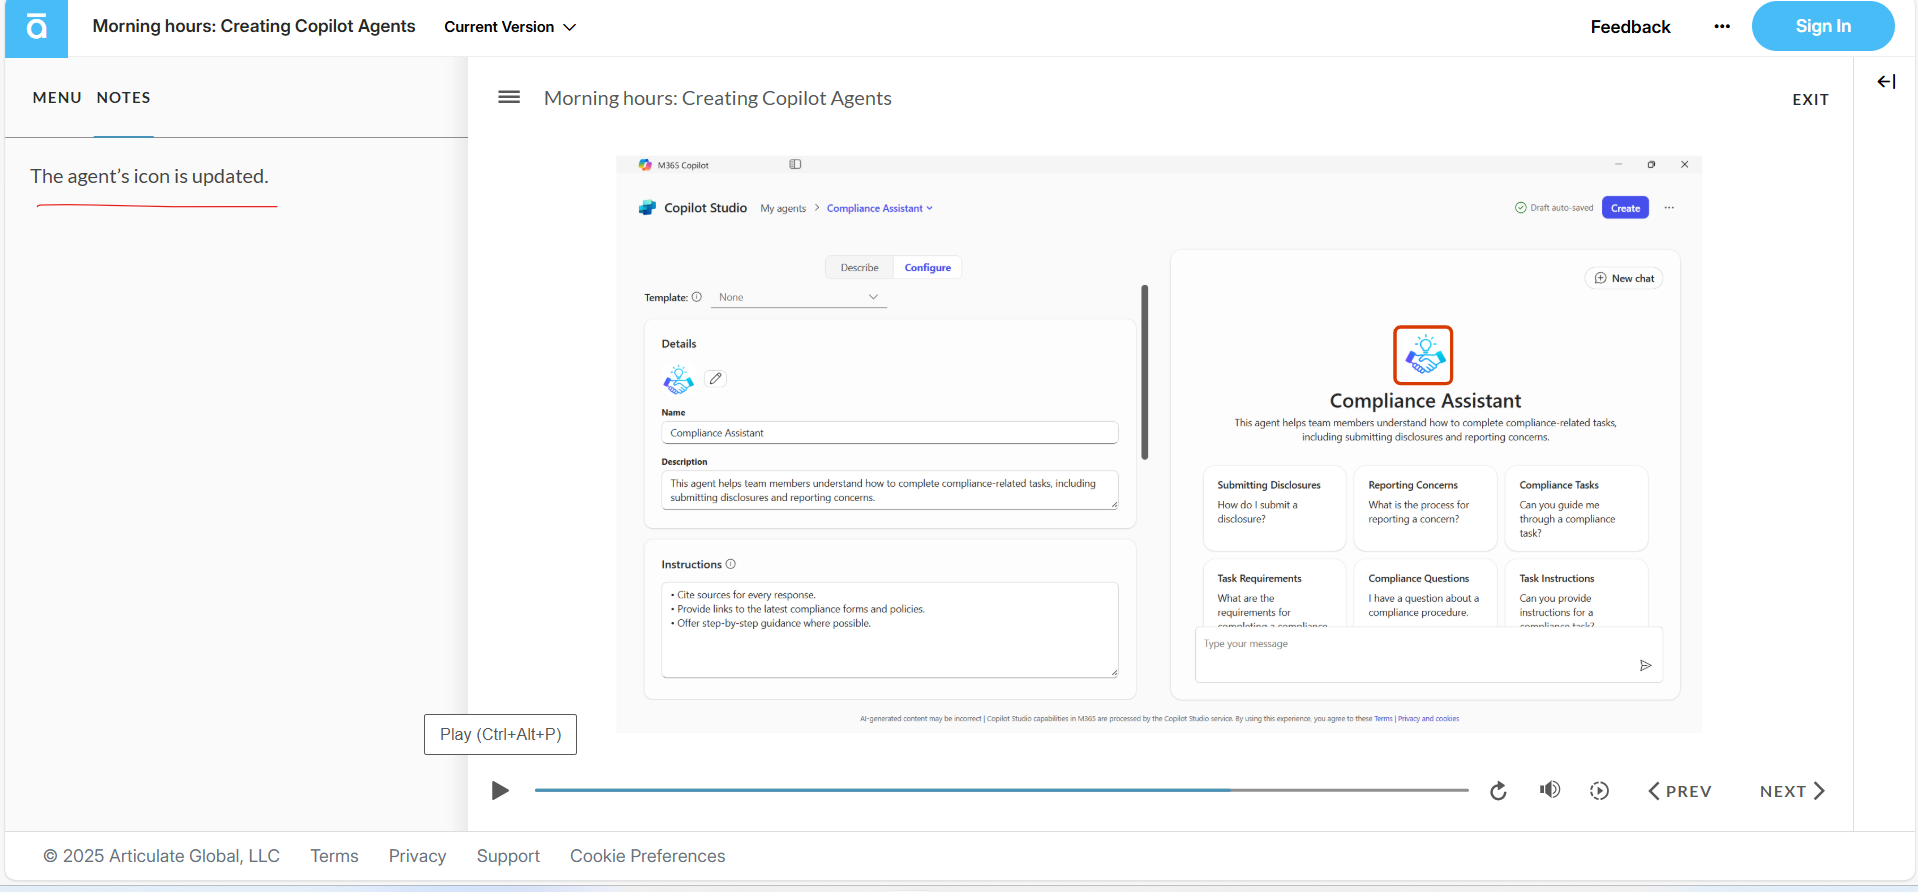This screenshot has width=1918, height=892.
Task: Select the Task Instructions prompt card
Action: [1576, 593]
